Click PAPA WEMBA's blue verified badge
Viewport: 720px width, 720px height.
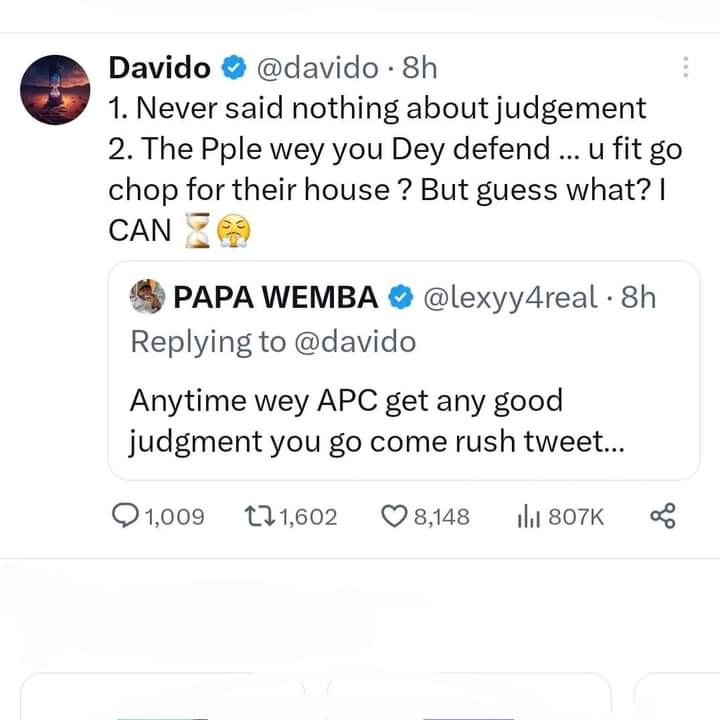[x=401, y=297]
